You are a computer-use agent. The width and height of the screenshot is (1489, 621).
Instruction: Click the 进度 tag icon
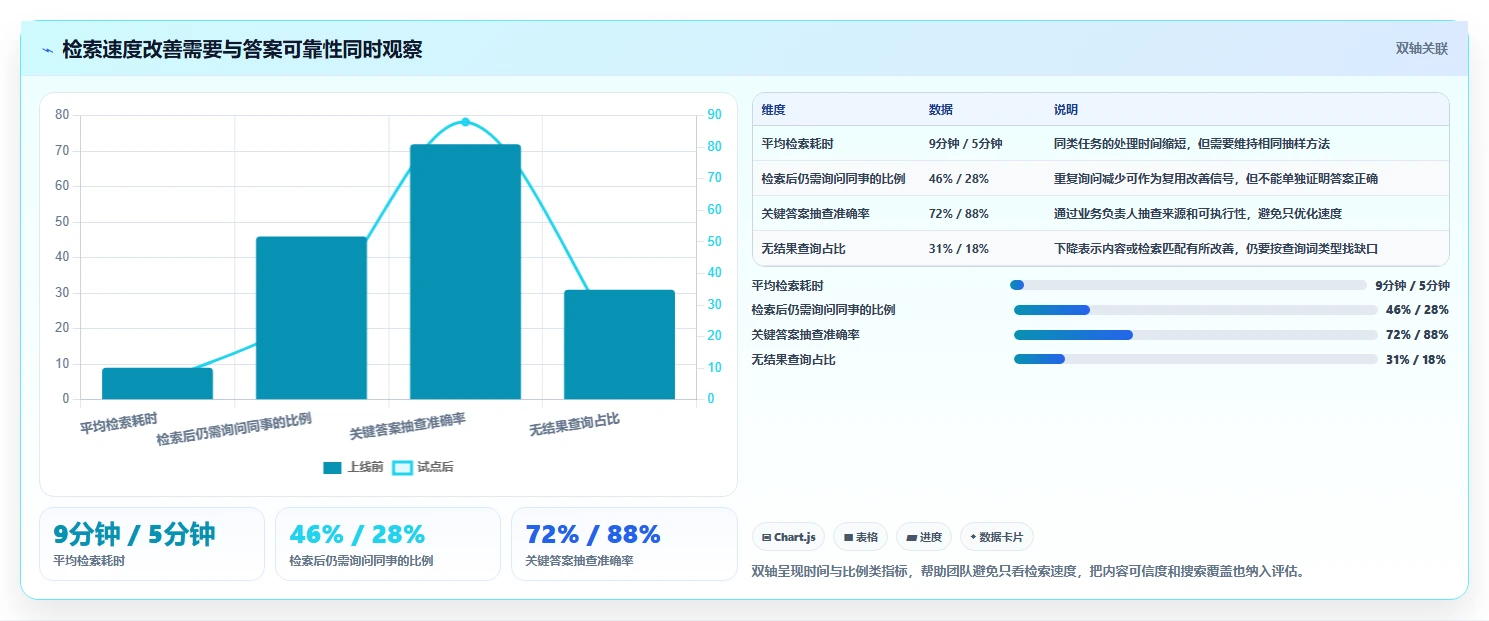click(911, 538)
